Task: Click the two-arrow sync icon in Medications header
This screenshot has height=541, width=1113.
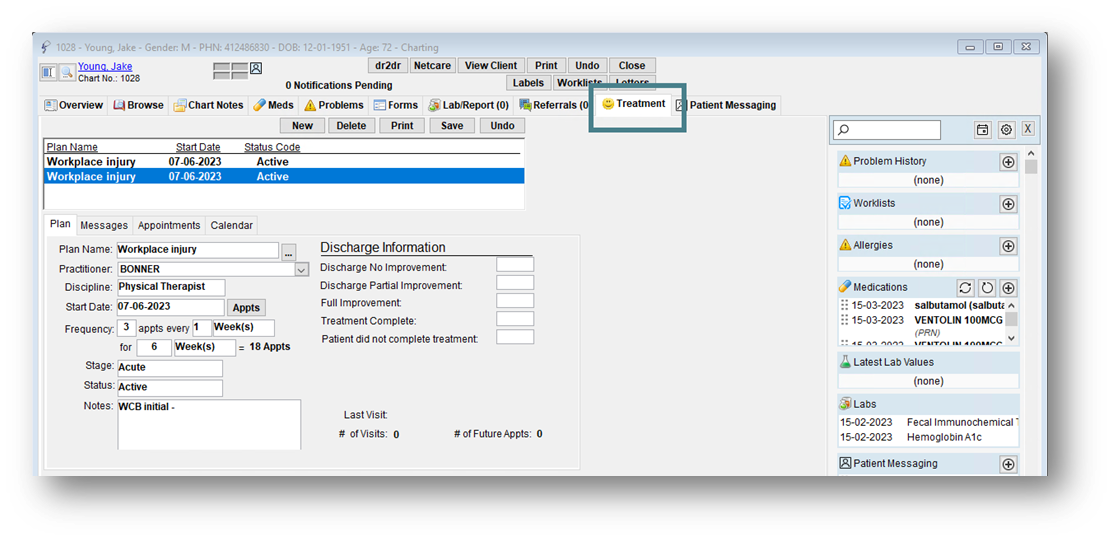Action: point(965,288)
